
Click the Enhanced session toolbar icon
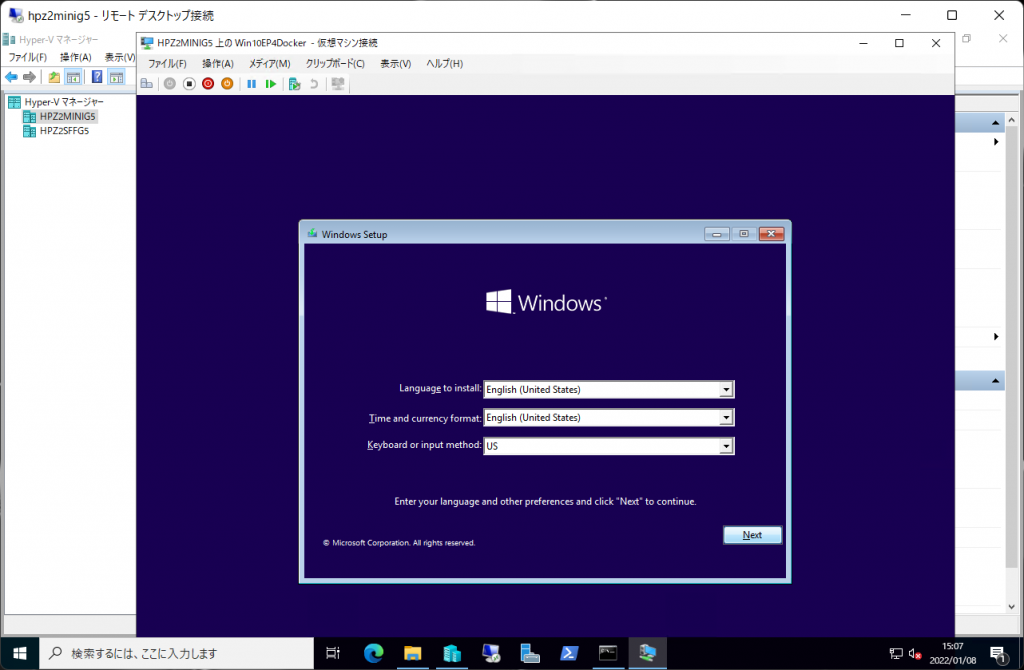(338, 84)
